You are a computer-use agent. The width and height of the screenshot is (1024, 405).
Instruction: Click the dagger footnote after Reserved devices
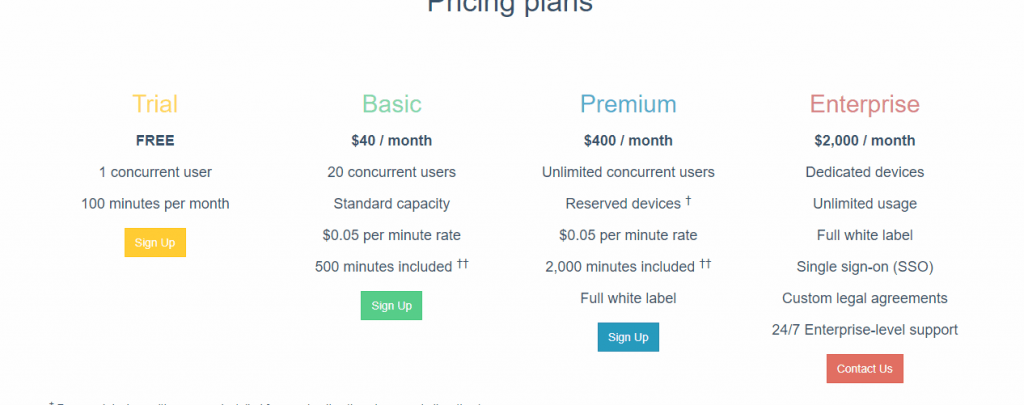tap(688, 201)
